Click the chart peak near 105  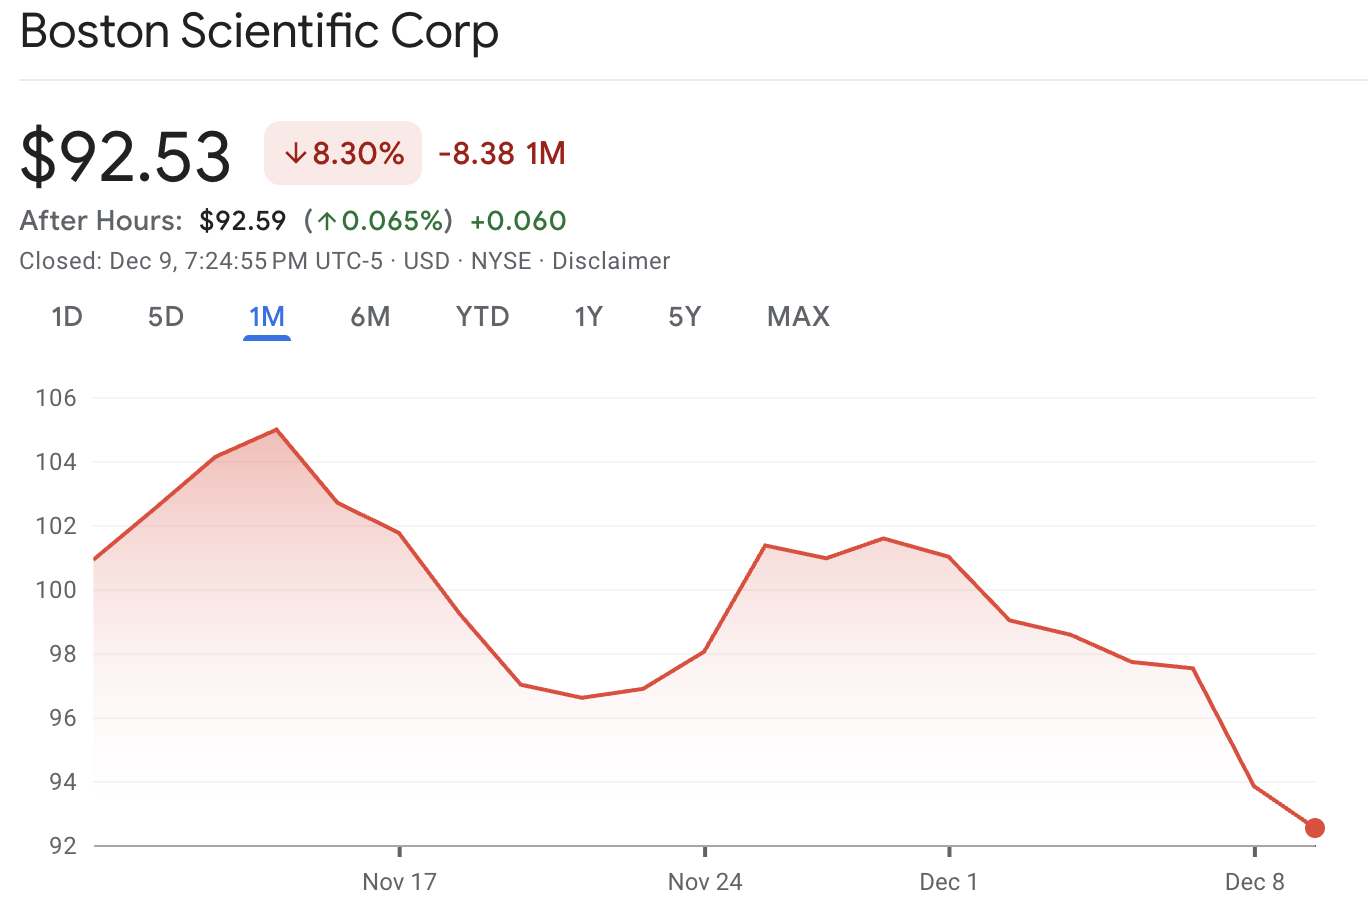pyautogui.click(x=276, y=429)
